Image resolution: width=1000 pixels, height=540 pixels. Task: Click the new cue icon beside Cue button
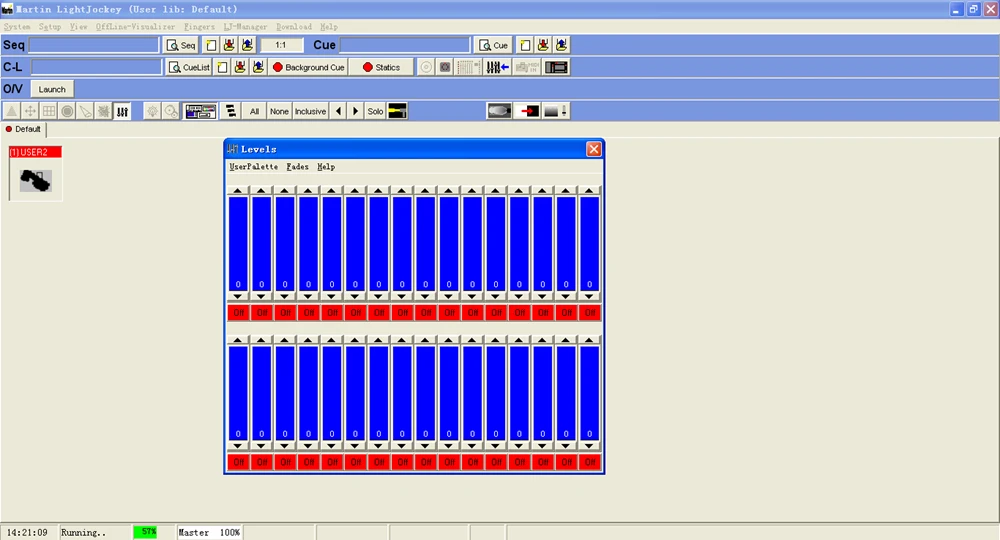tap(525, 45)
